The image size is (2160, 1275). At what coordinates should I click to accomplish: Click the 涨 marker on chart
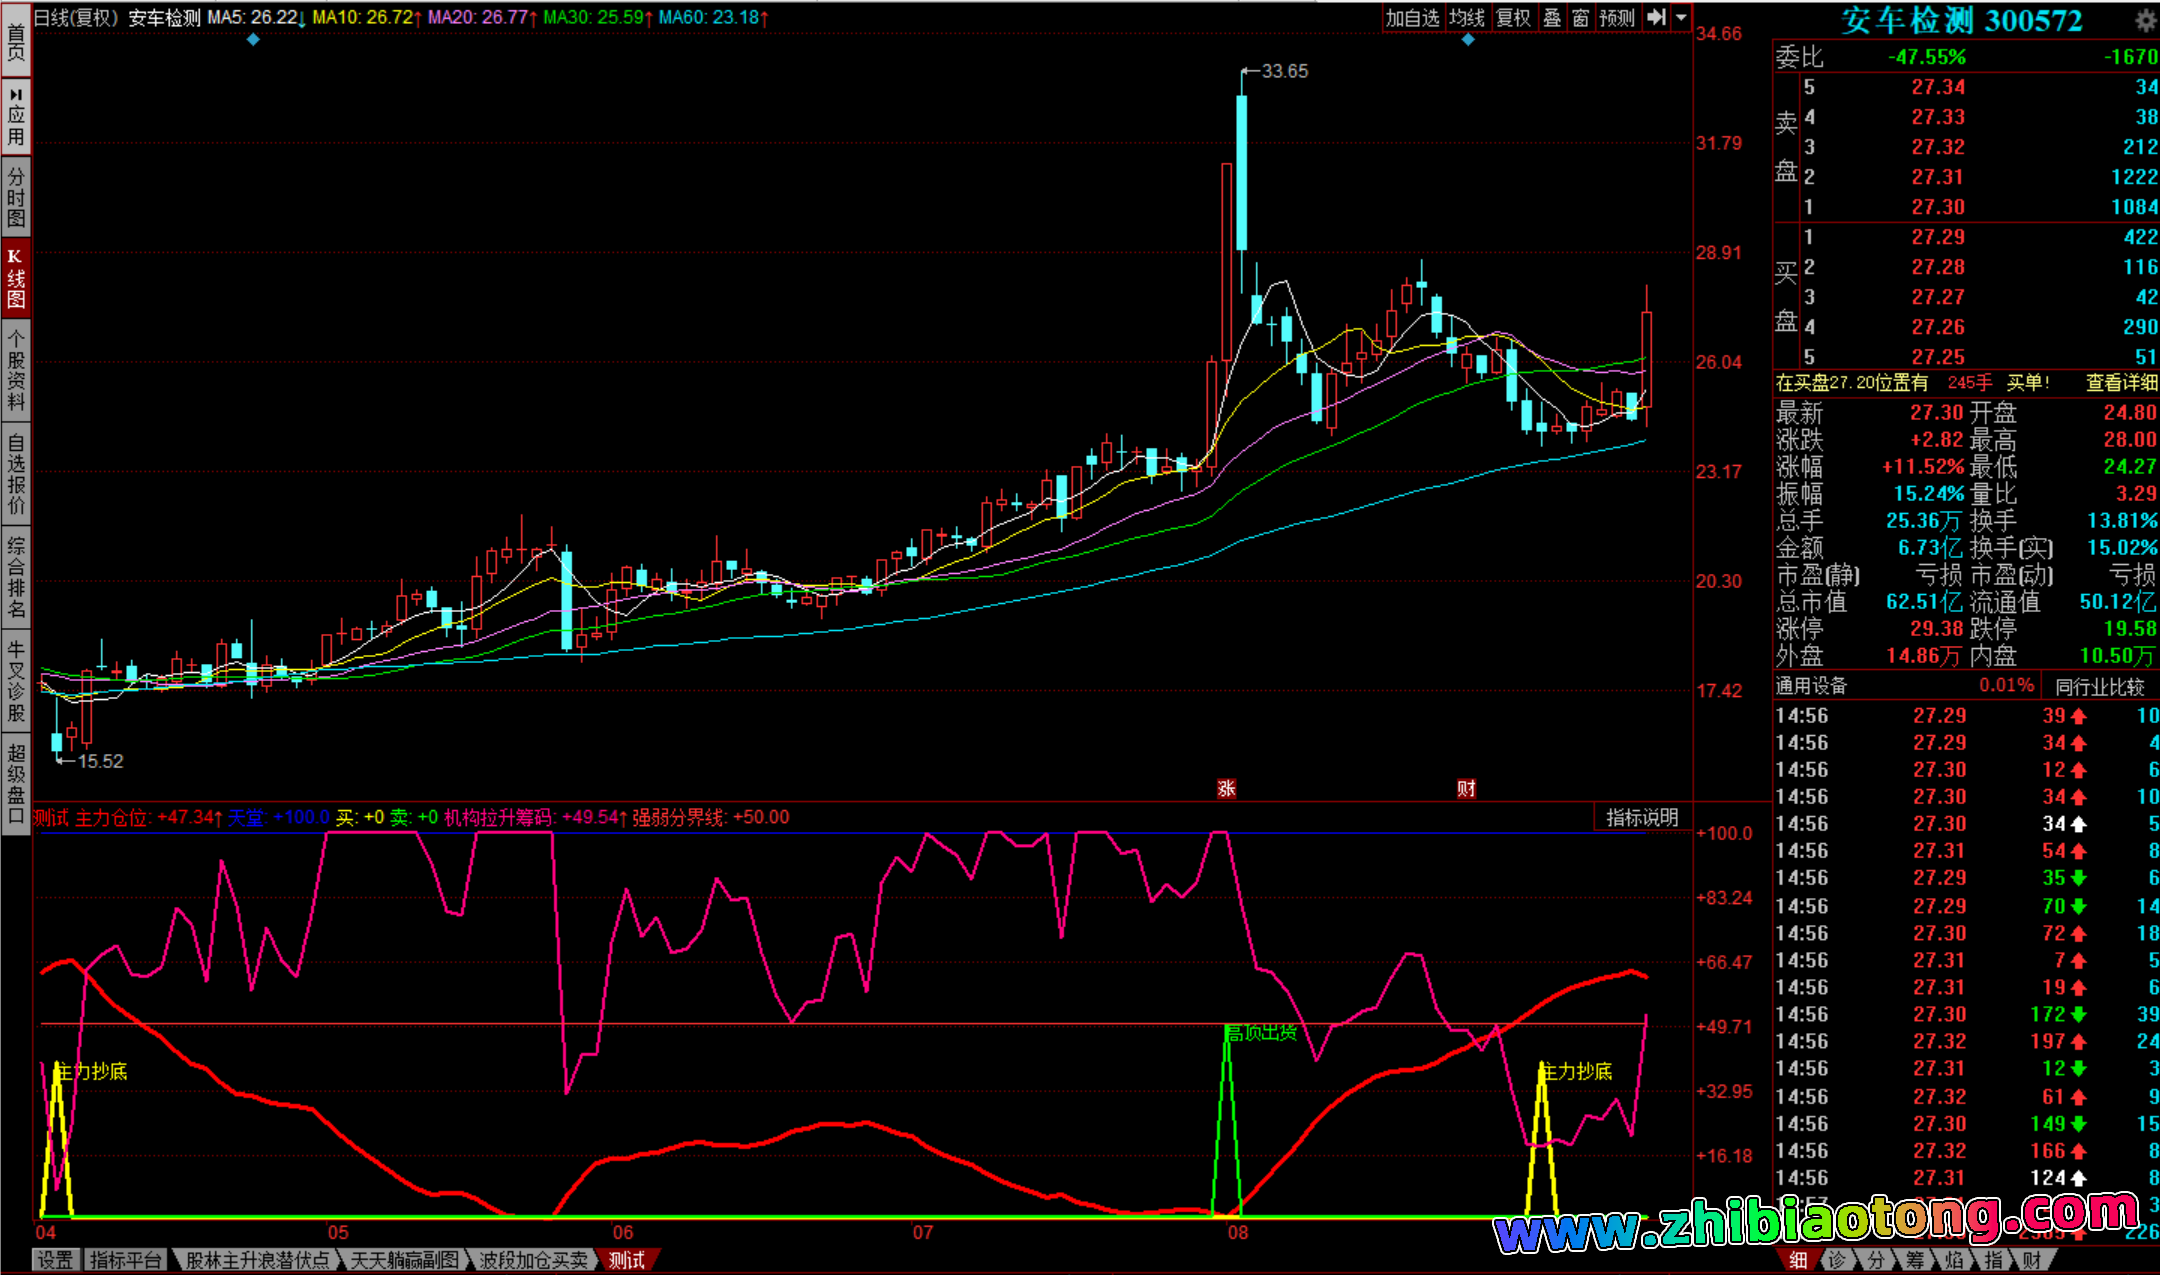(1226, 789)
